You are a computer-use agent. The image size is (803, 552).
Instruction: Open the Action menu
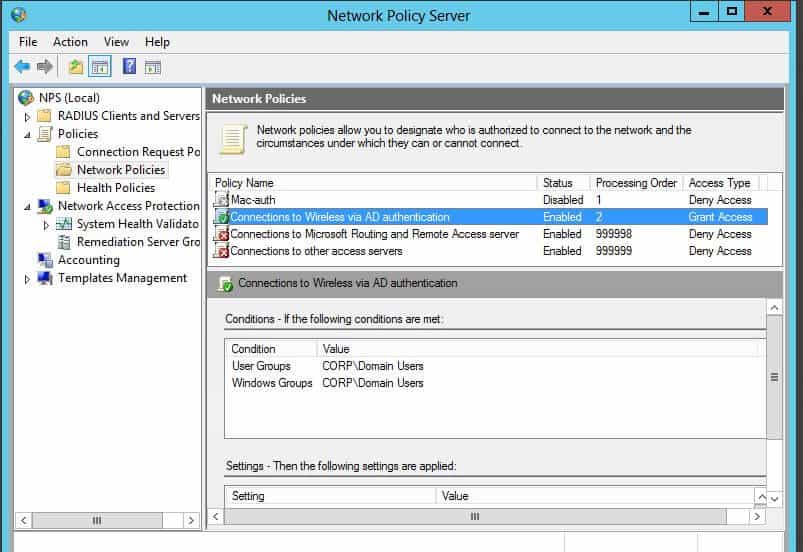click(70, 42)
